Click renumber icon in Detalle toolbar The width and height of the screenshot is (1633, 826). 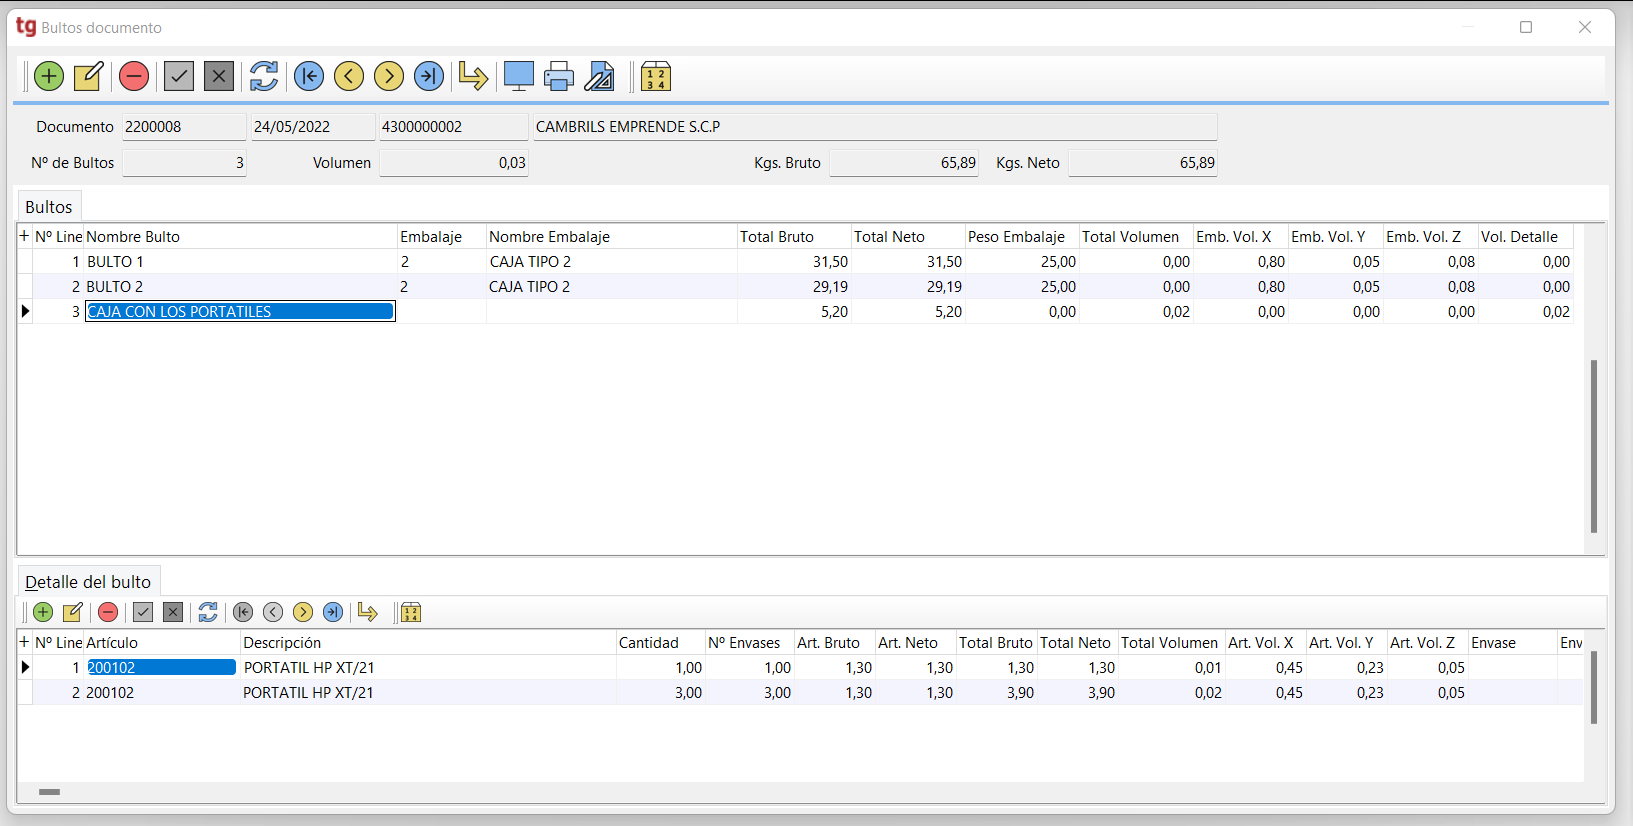(x=411, y=612)
